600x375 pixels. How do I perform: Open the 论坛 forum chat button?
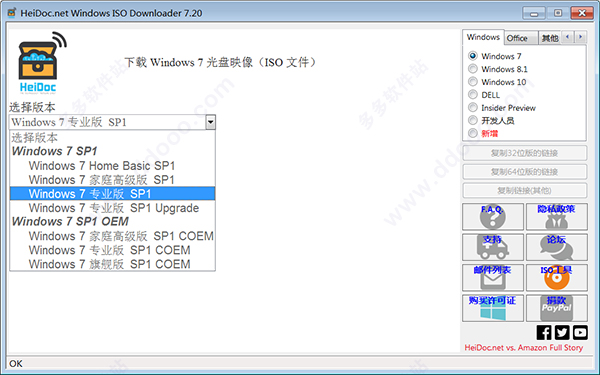pyautogui.click(x=557, y=247)
